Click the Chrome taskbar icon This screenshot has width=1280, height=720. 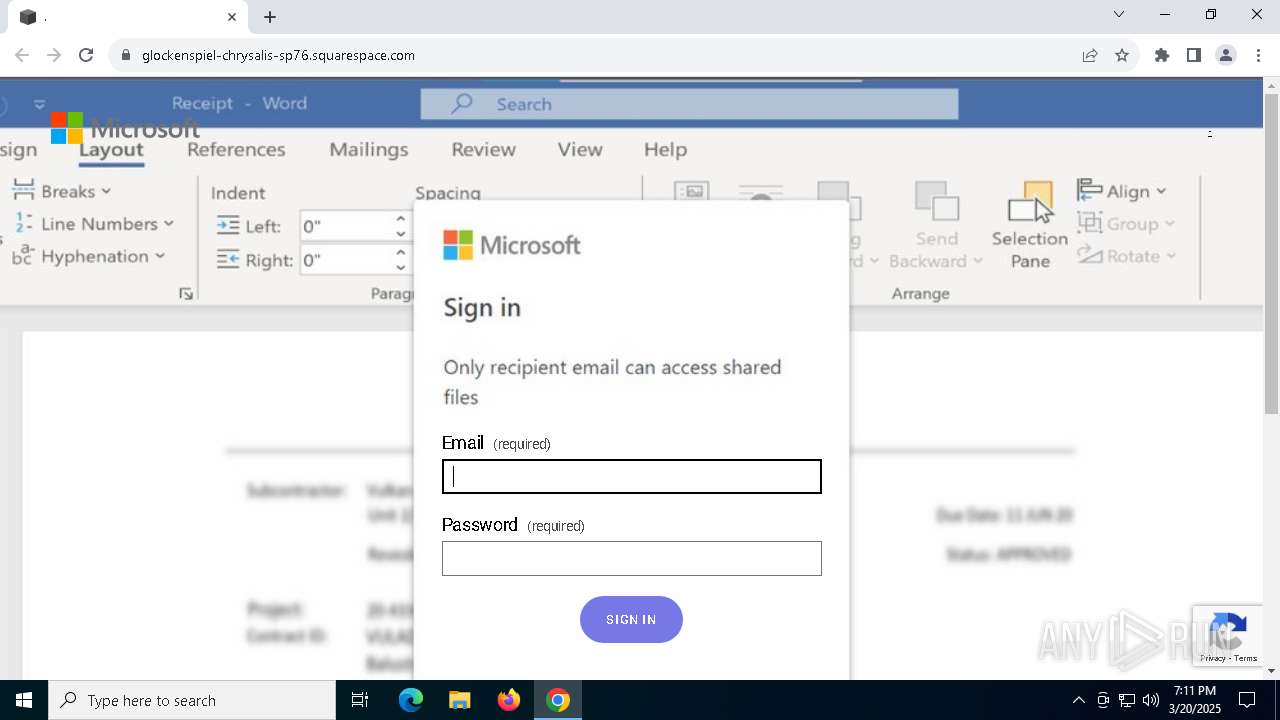coord(558,700)
